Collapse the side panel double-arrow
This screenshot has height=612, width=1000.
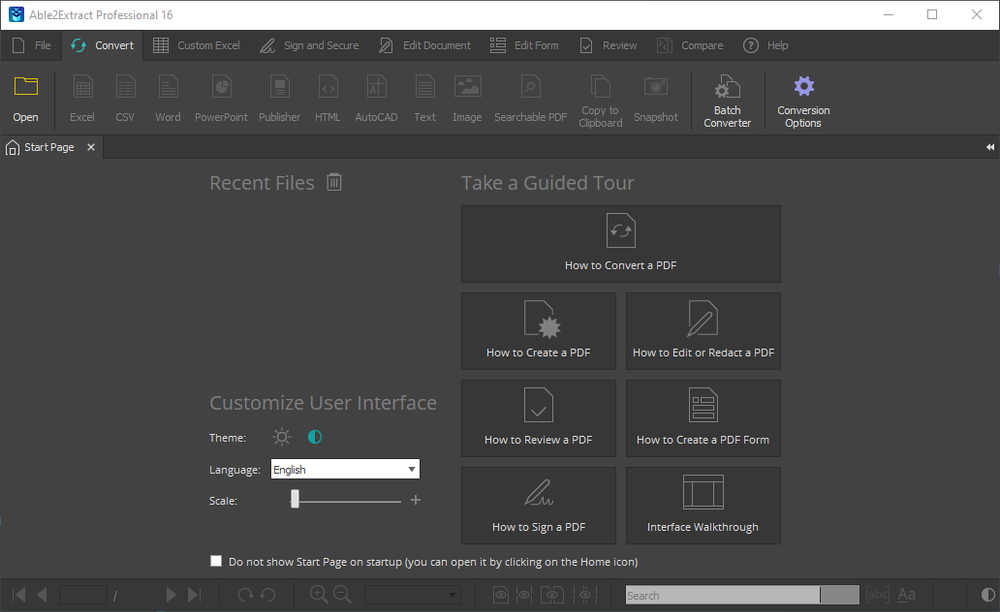[990, 147]
